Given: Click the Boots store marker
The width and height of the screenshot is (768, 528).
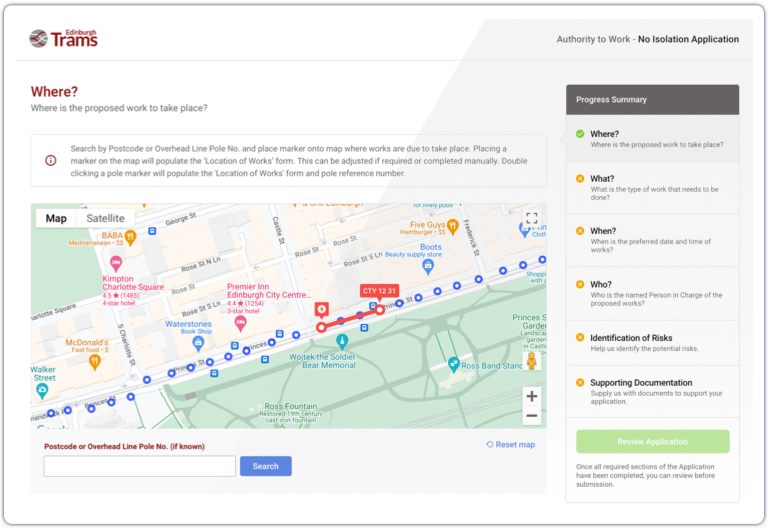Looking at the screenshot, I should [x=428, y=266].
